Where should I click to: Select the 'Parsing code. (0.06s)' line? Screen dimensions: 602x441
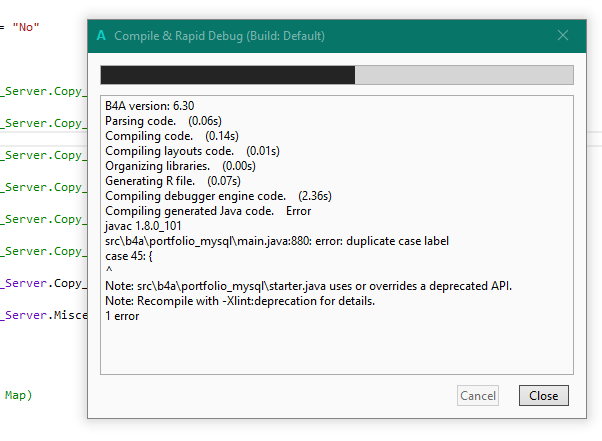click(x=163, y=121)
